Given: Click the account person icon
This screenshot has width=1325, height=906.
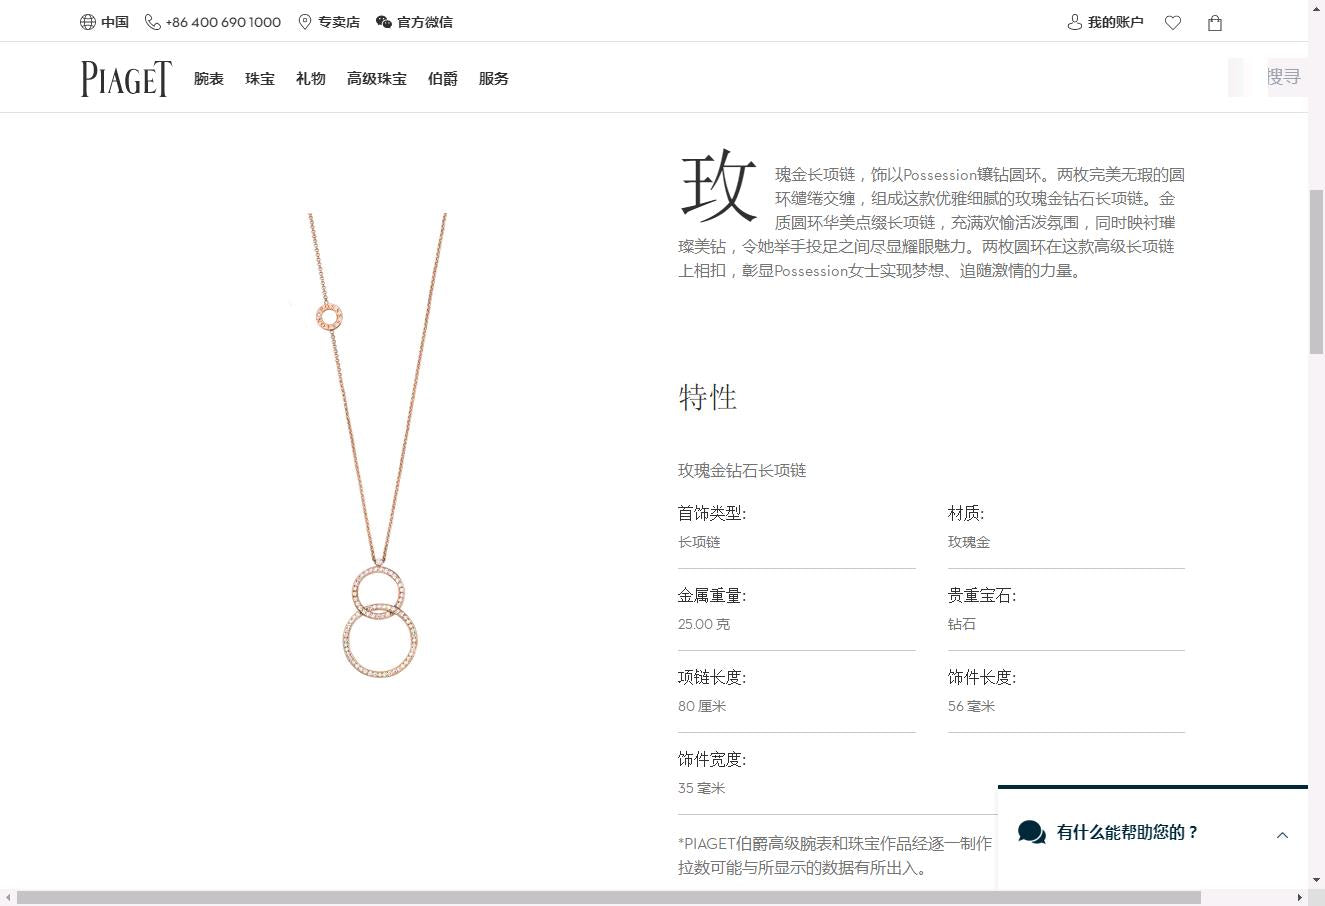Looking at the screenshot, I should pyautogui.click(x=1075, y=22).
